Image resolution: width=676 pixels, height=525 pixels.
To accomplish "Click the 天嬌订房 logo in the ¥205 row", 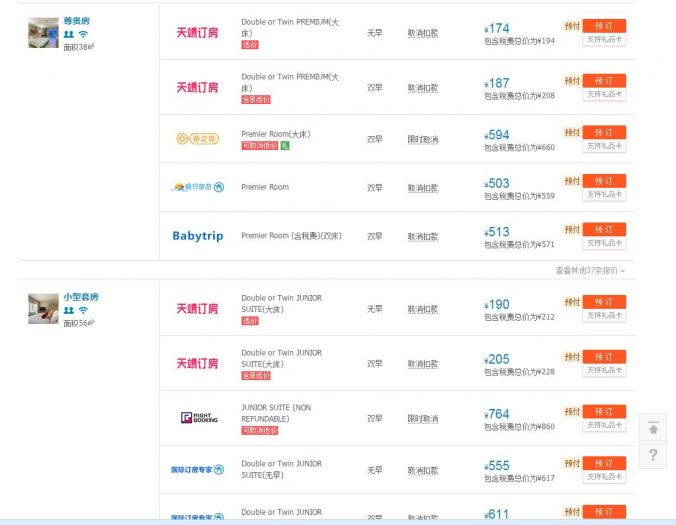I will coord(197,363).
